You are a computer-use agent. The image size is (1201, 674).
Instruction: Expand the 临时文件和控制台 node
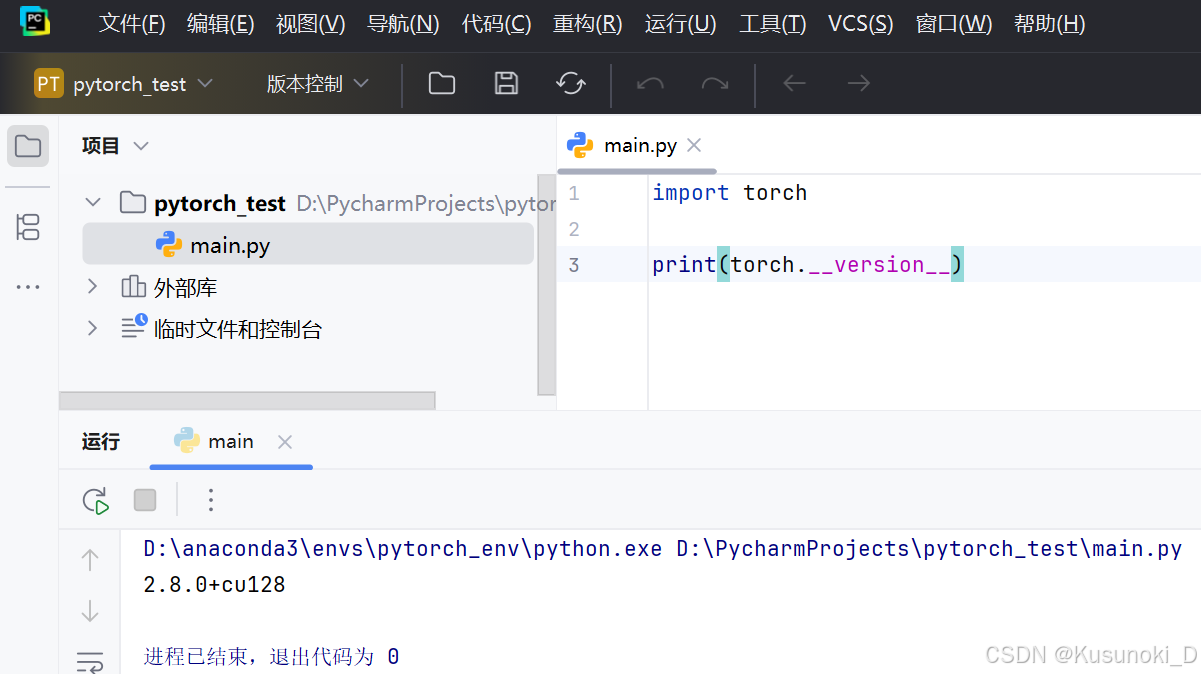(x=93, y=328)
